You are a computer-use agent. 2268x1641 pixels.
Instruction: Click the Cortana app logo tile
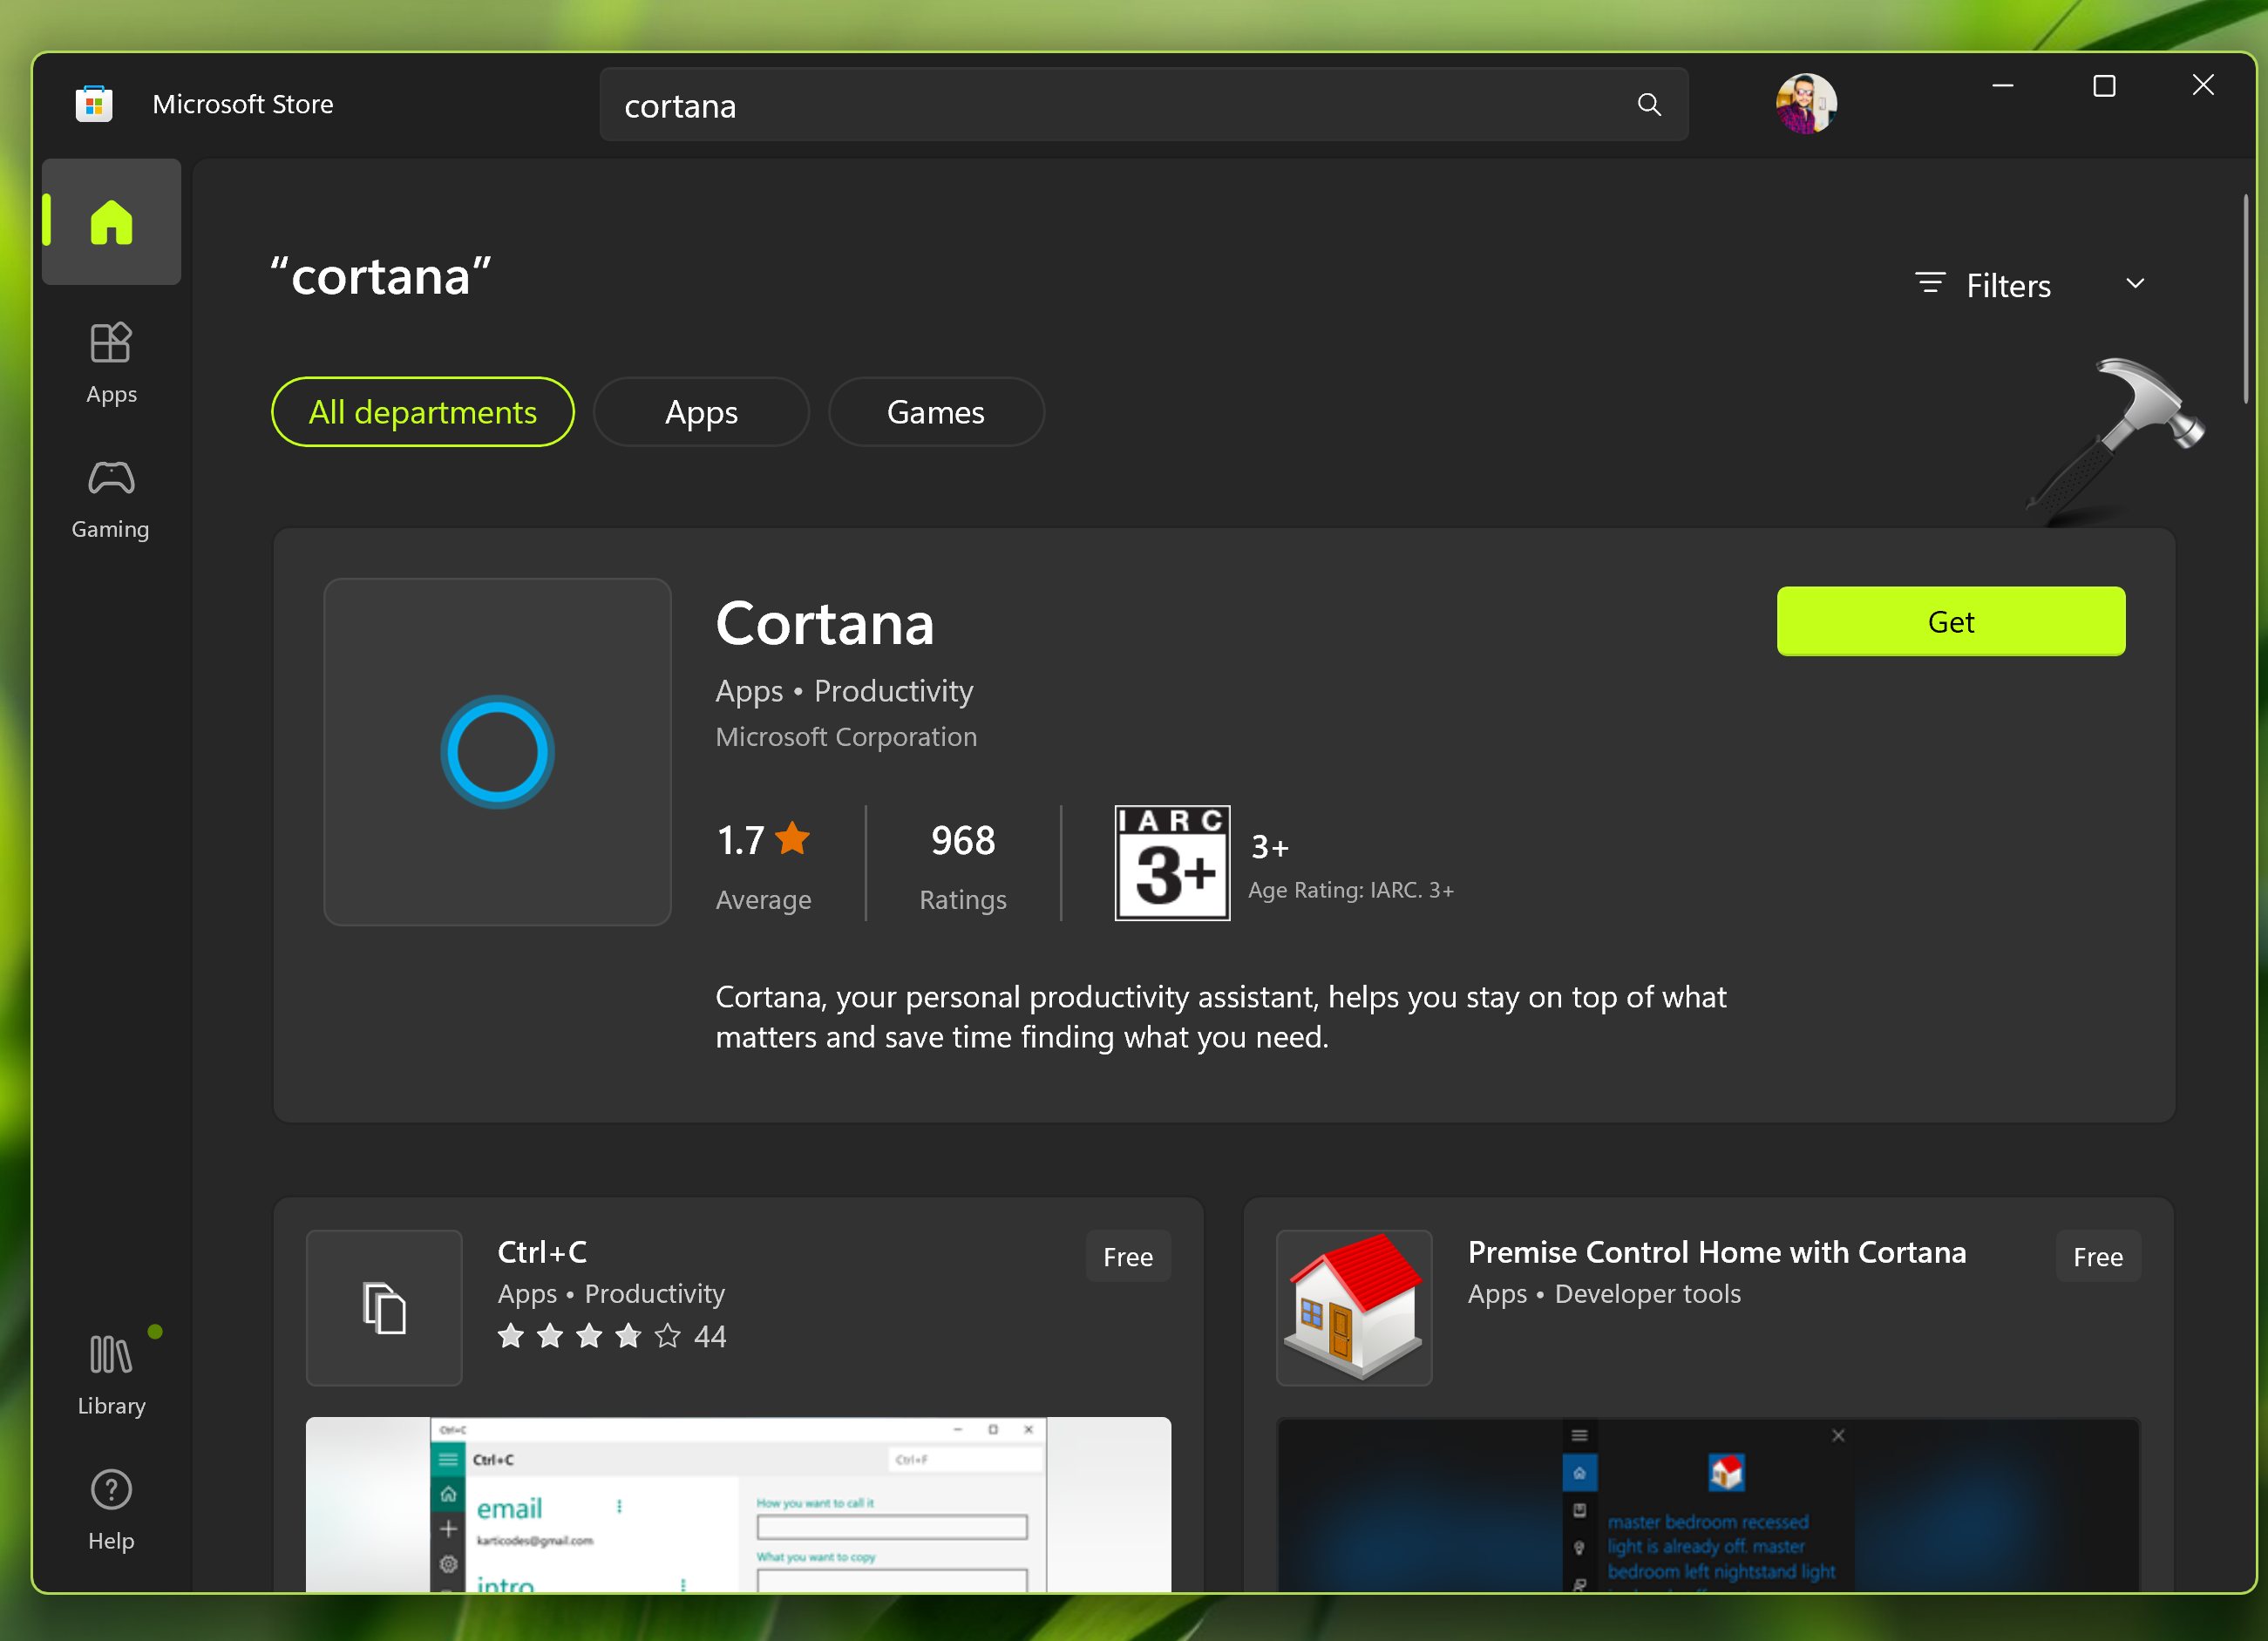[497, 752]
